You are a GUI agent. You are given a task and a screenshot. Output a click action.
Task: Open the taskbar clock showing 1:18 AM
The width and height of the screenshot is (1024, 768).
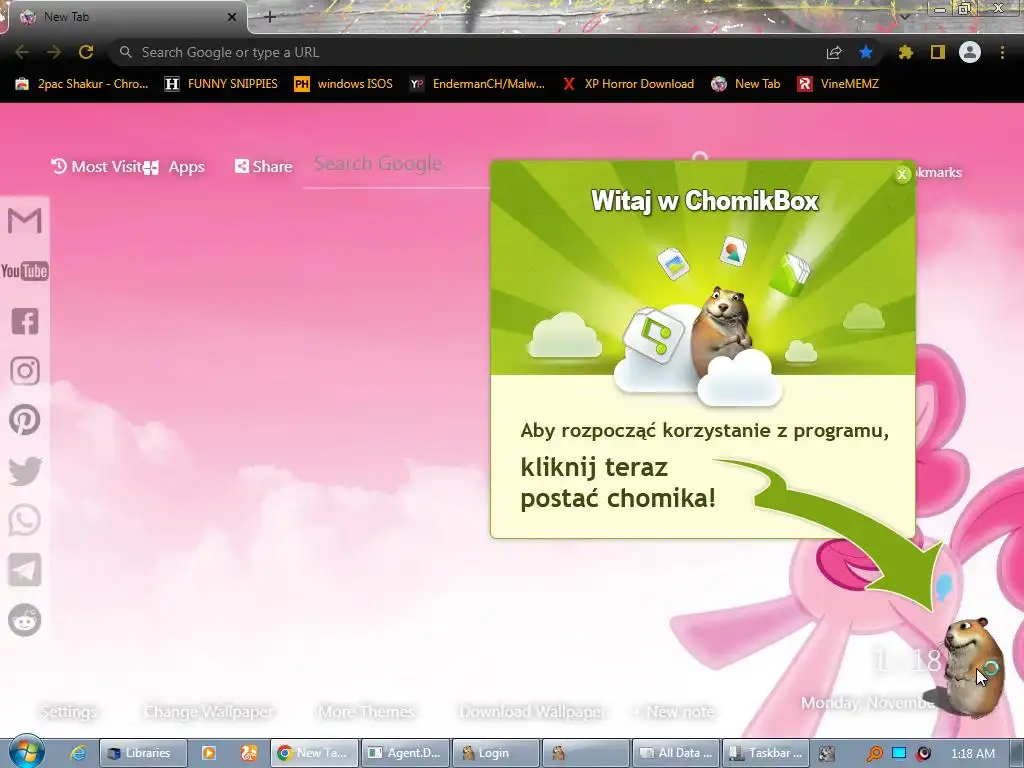tap(973, 754)
